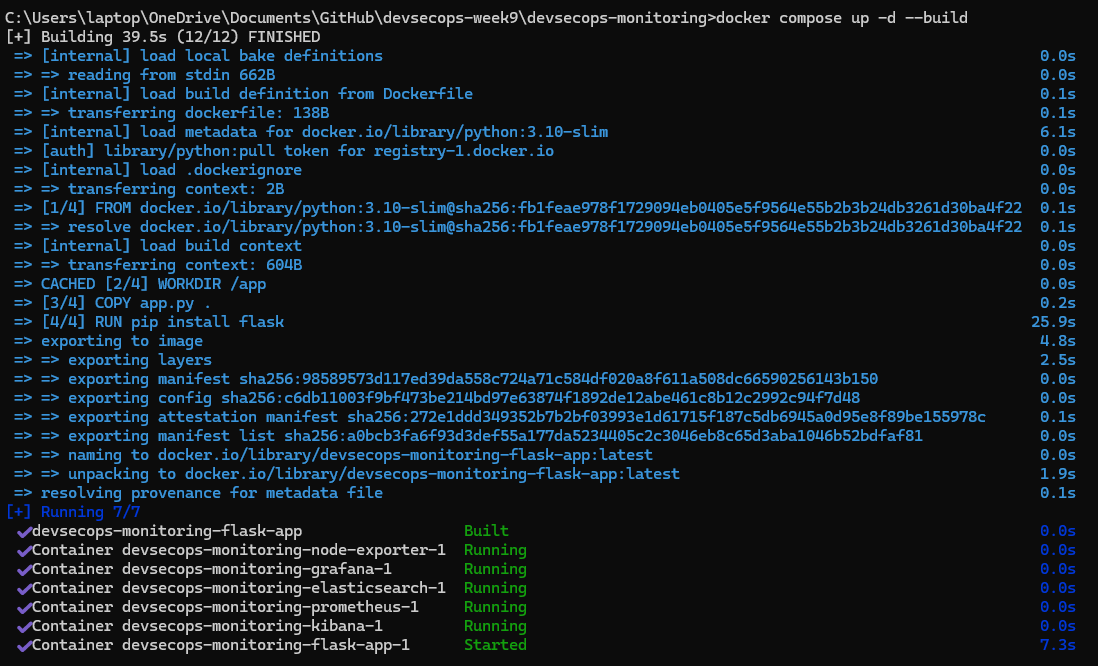Click the checkmark next to node-exporter-1 container
Viewport: 1098px width, 666px height.
click(x=24, y=550)
